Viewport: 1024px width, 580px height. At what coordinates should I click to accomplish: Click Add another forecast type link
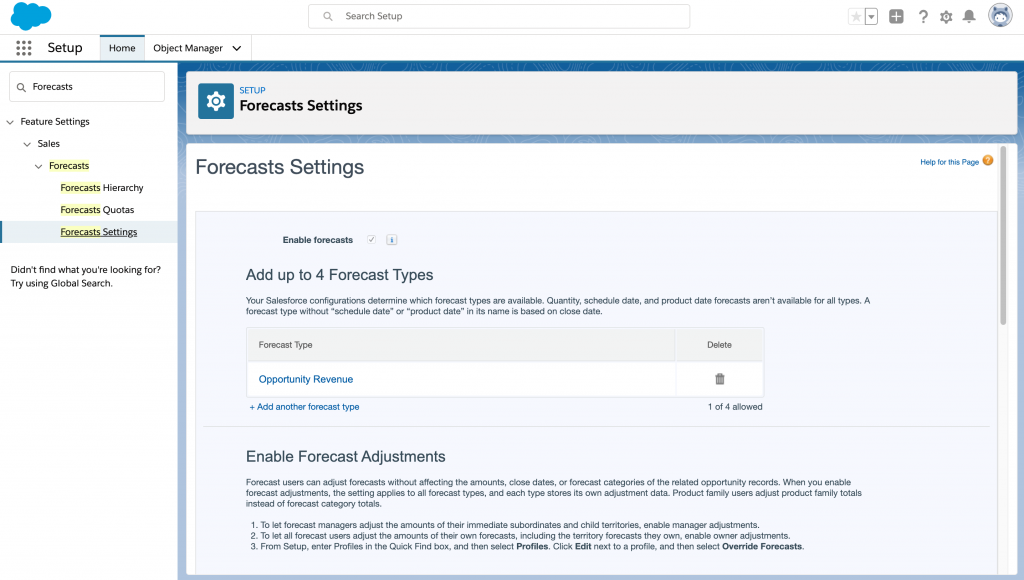(304, 407)
